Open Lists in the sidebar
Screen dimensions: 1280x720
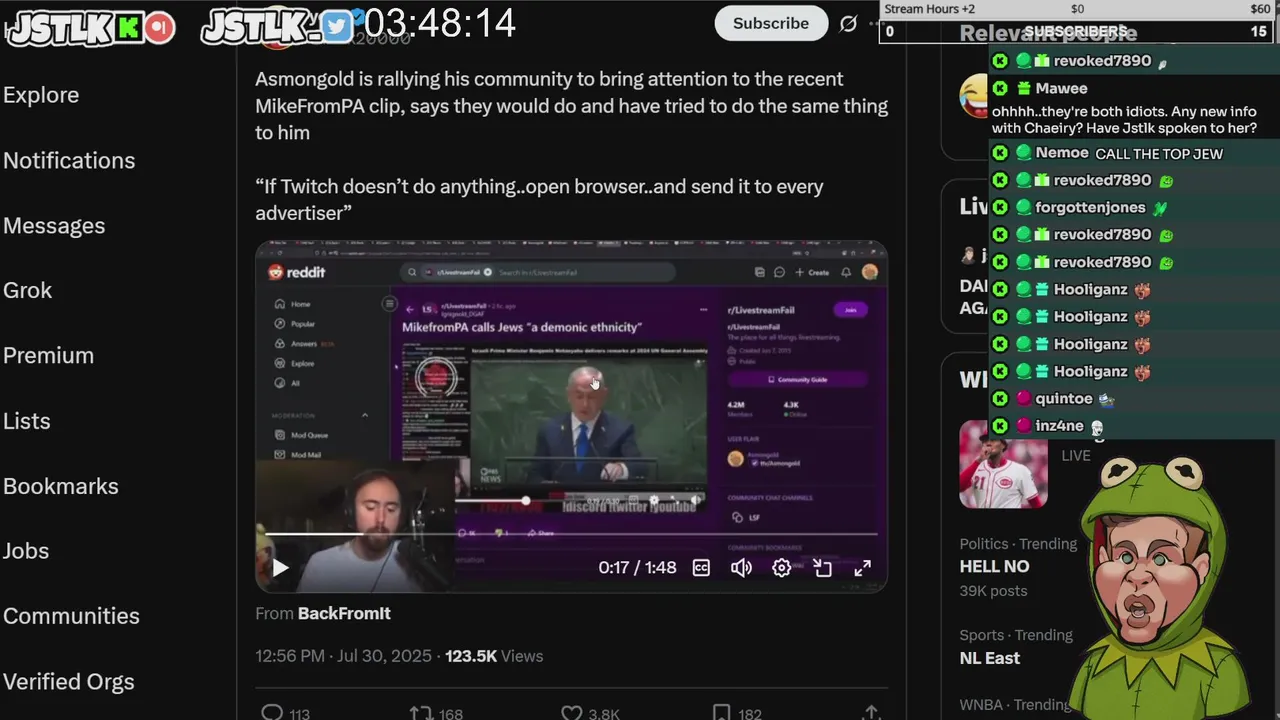27,421
